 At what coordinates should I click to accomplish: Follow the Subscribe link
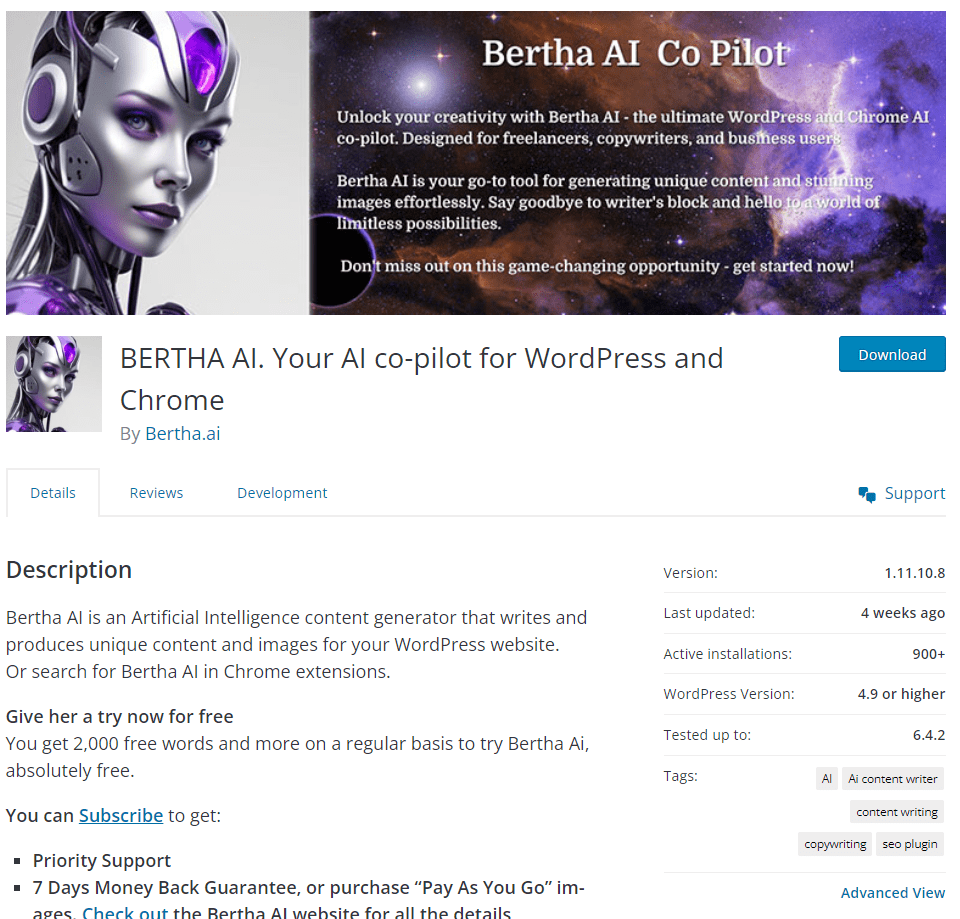121,816
